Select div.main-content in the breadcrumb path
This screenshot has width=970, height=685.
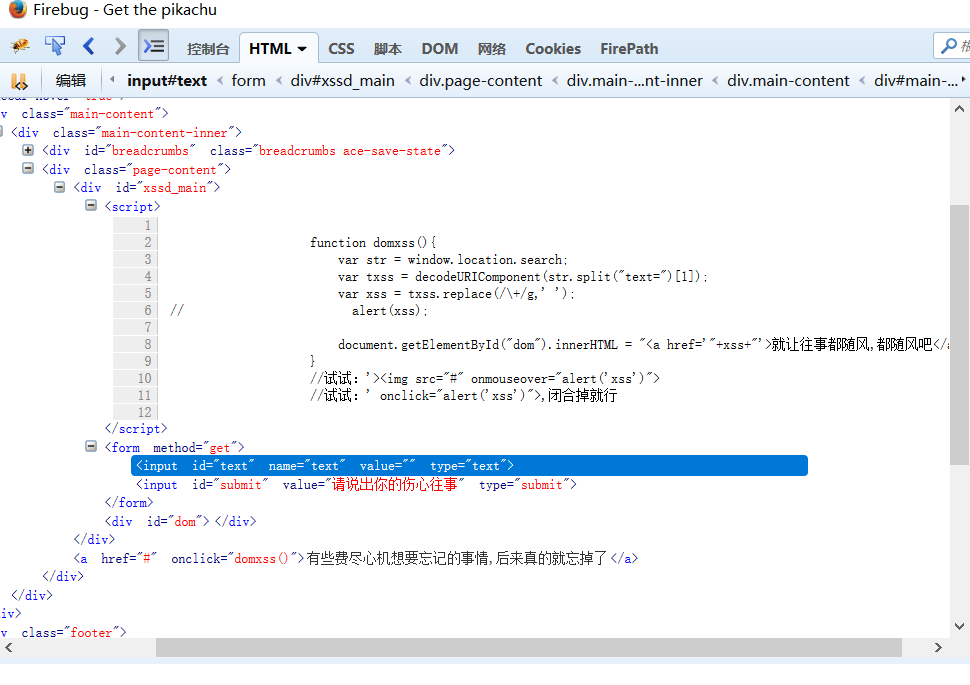[x=788, y=81]
